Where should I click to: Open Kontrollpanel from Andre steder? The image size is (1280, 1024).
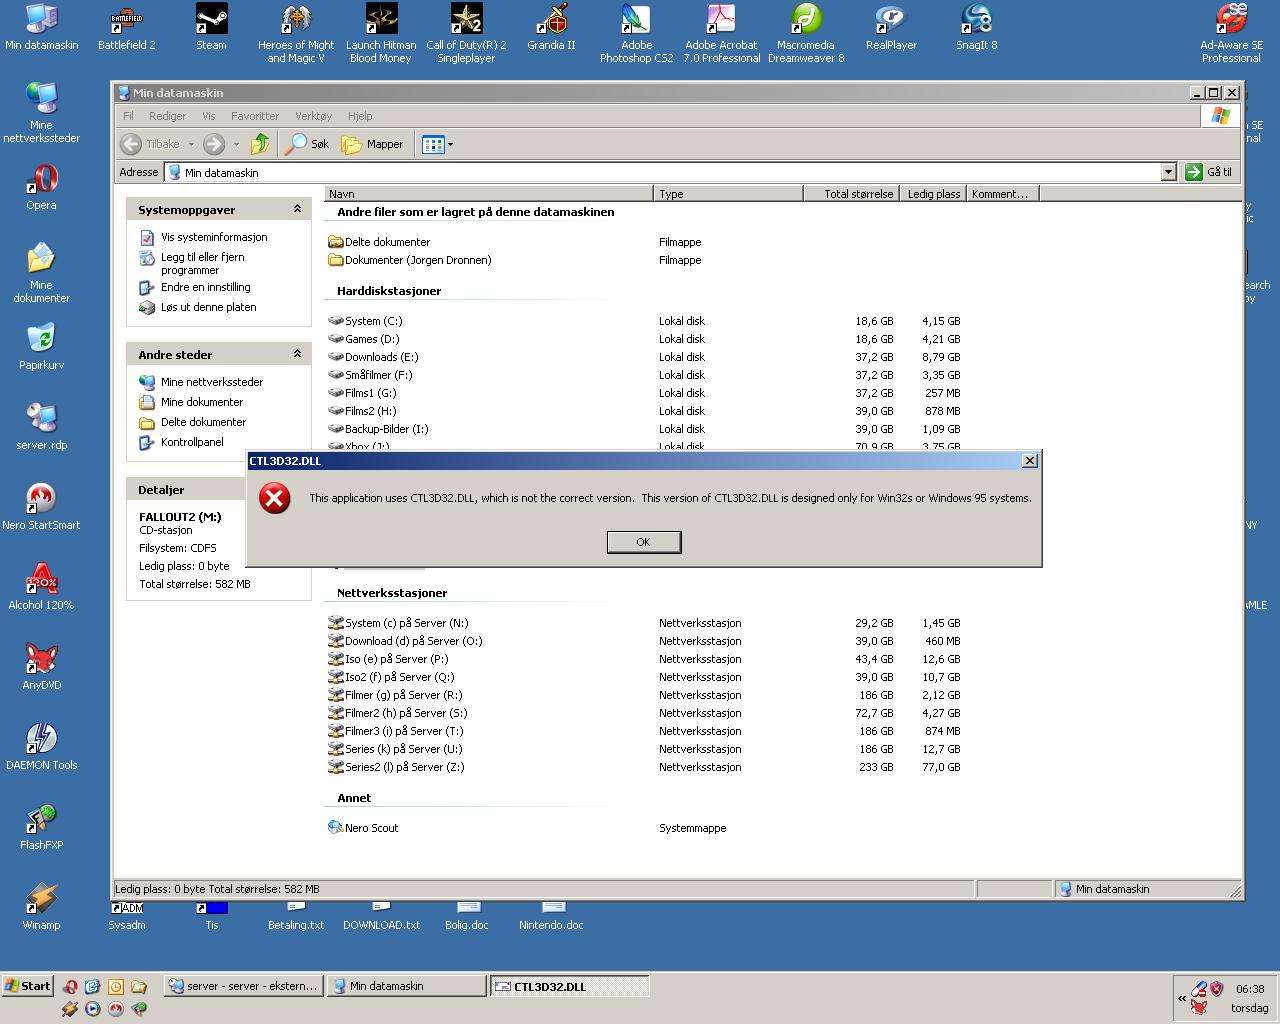(192, 442)
